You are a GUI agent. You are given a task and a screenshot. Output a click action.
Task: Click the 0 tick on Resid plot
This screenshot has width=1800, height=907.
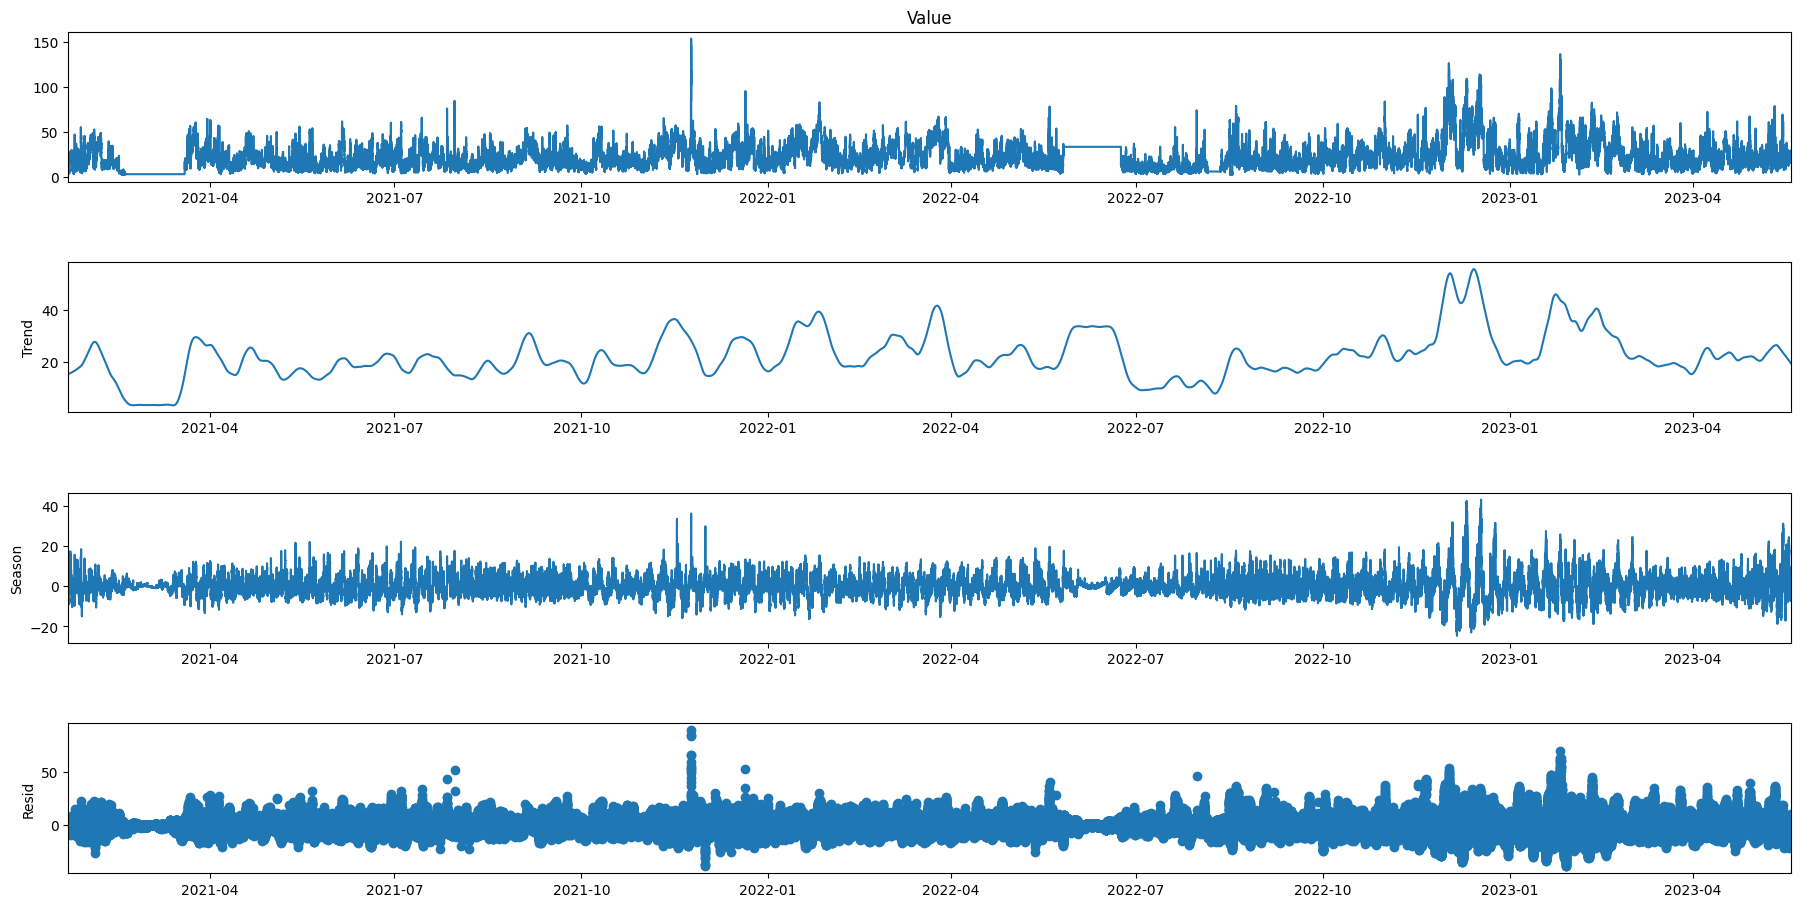coord(56,825)
